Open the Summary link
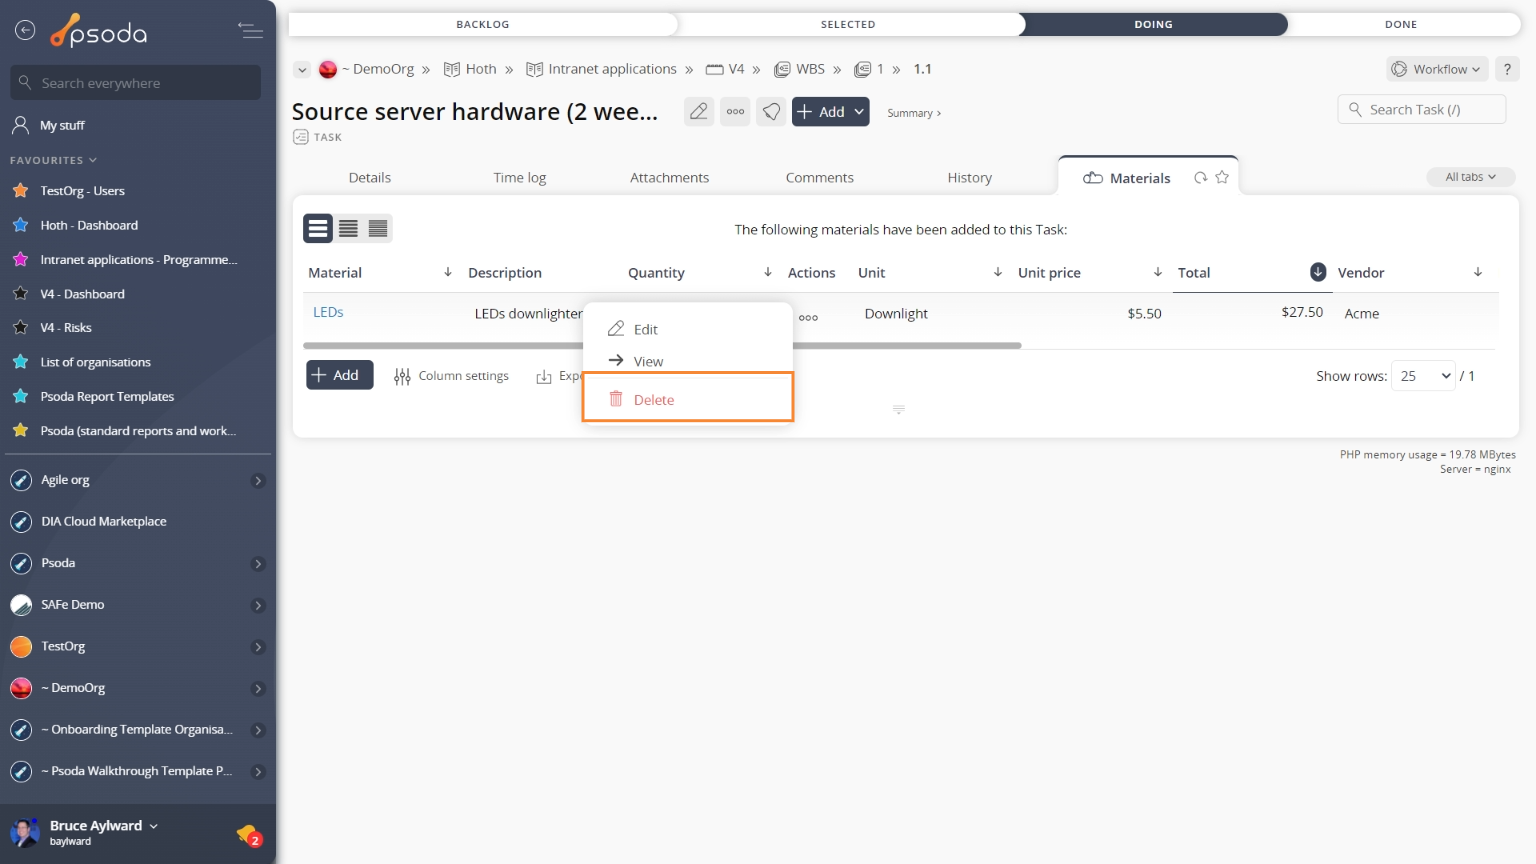1536x864 pixels. coord(914,113)
